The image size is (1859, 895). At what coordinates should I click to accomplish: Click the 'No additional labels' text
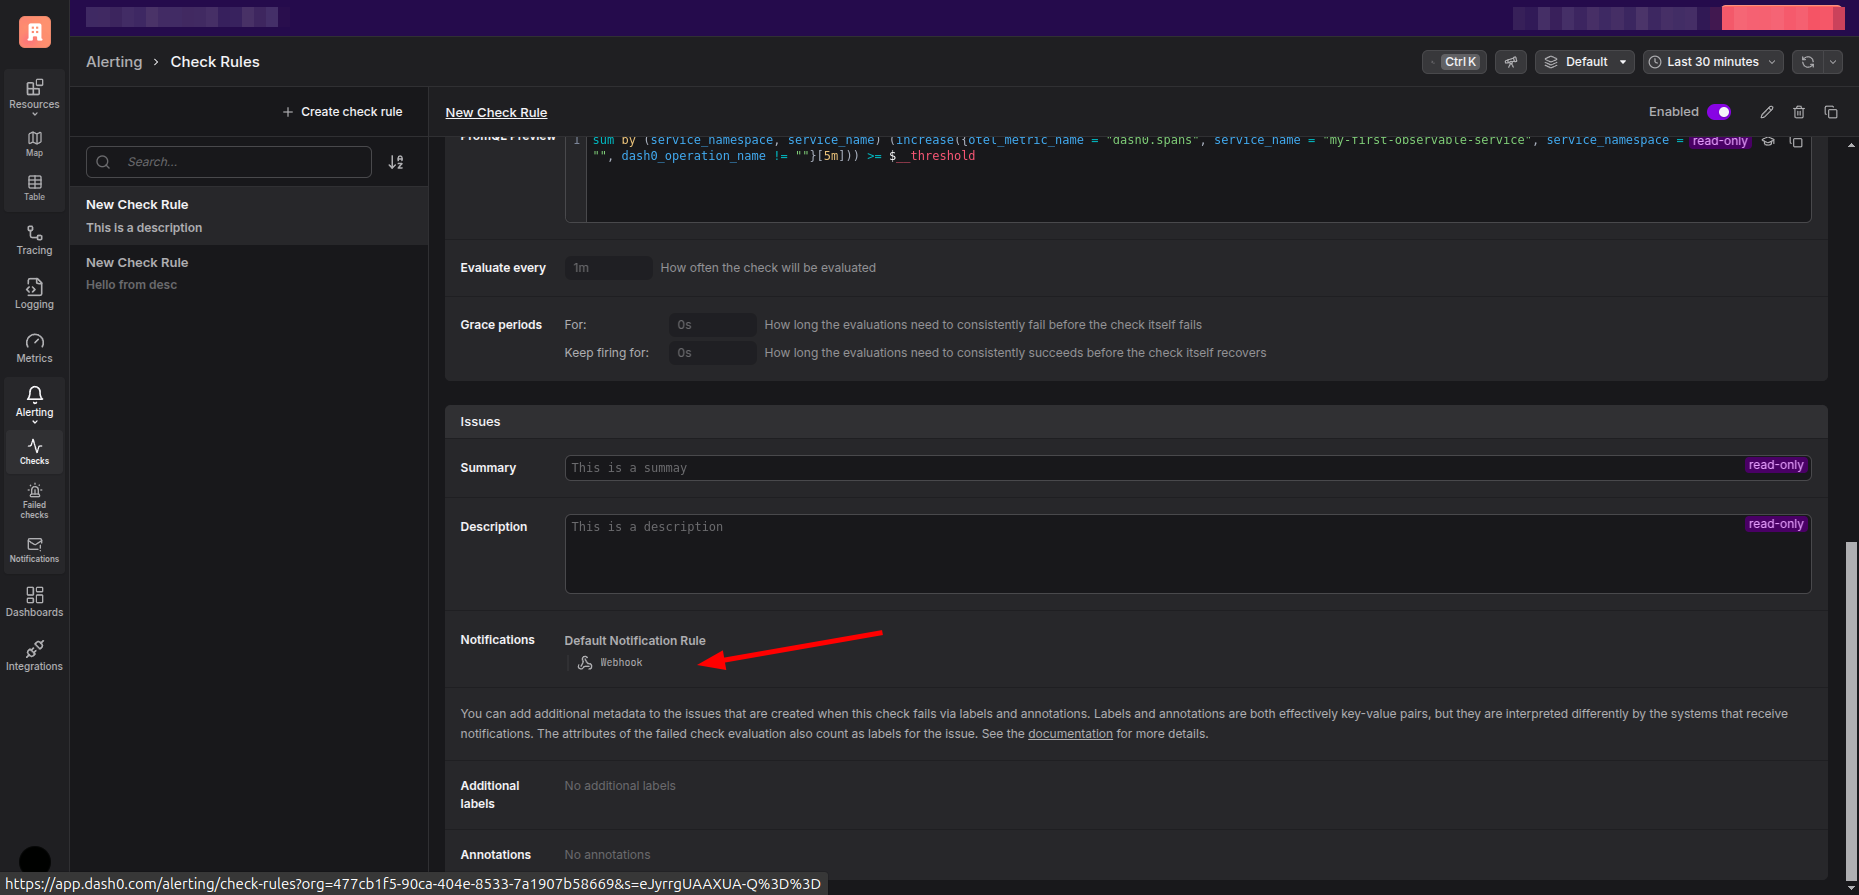620,786
